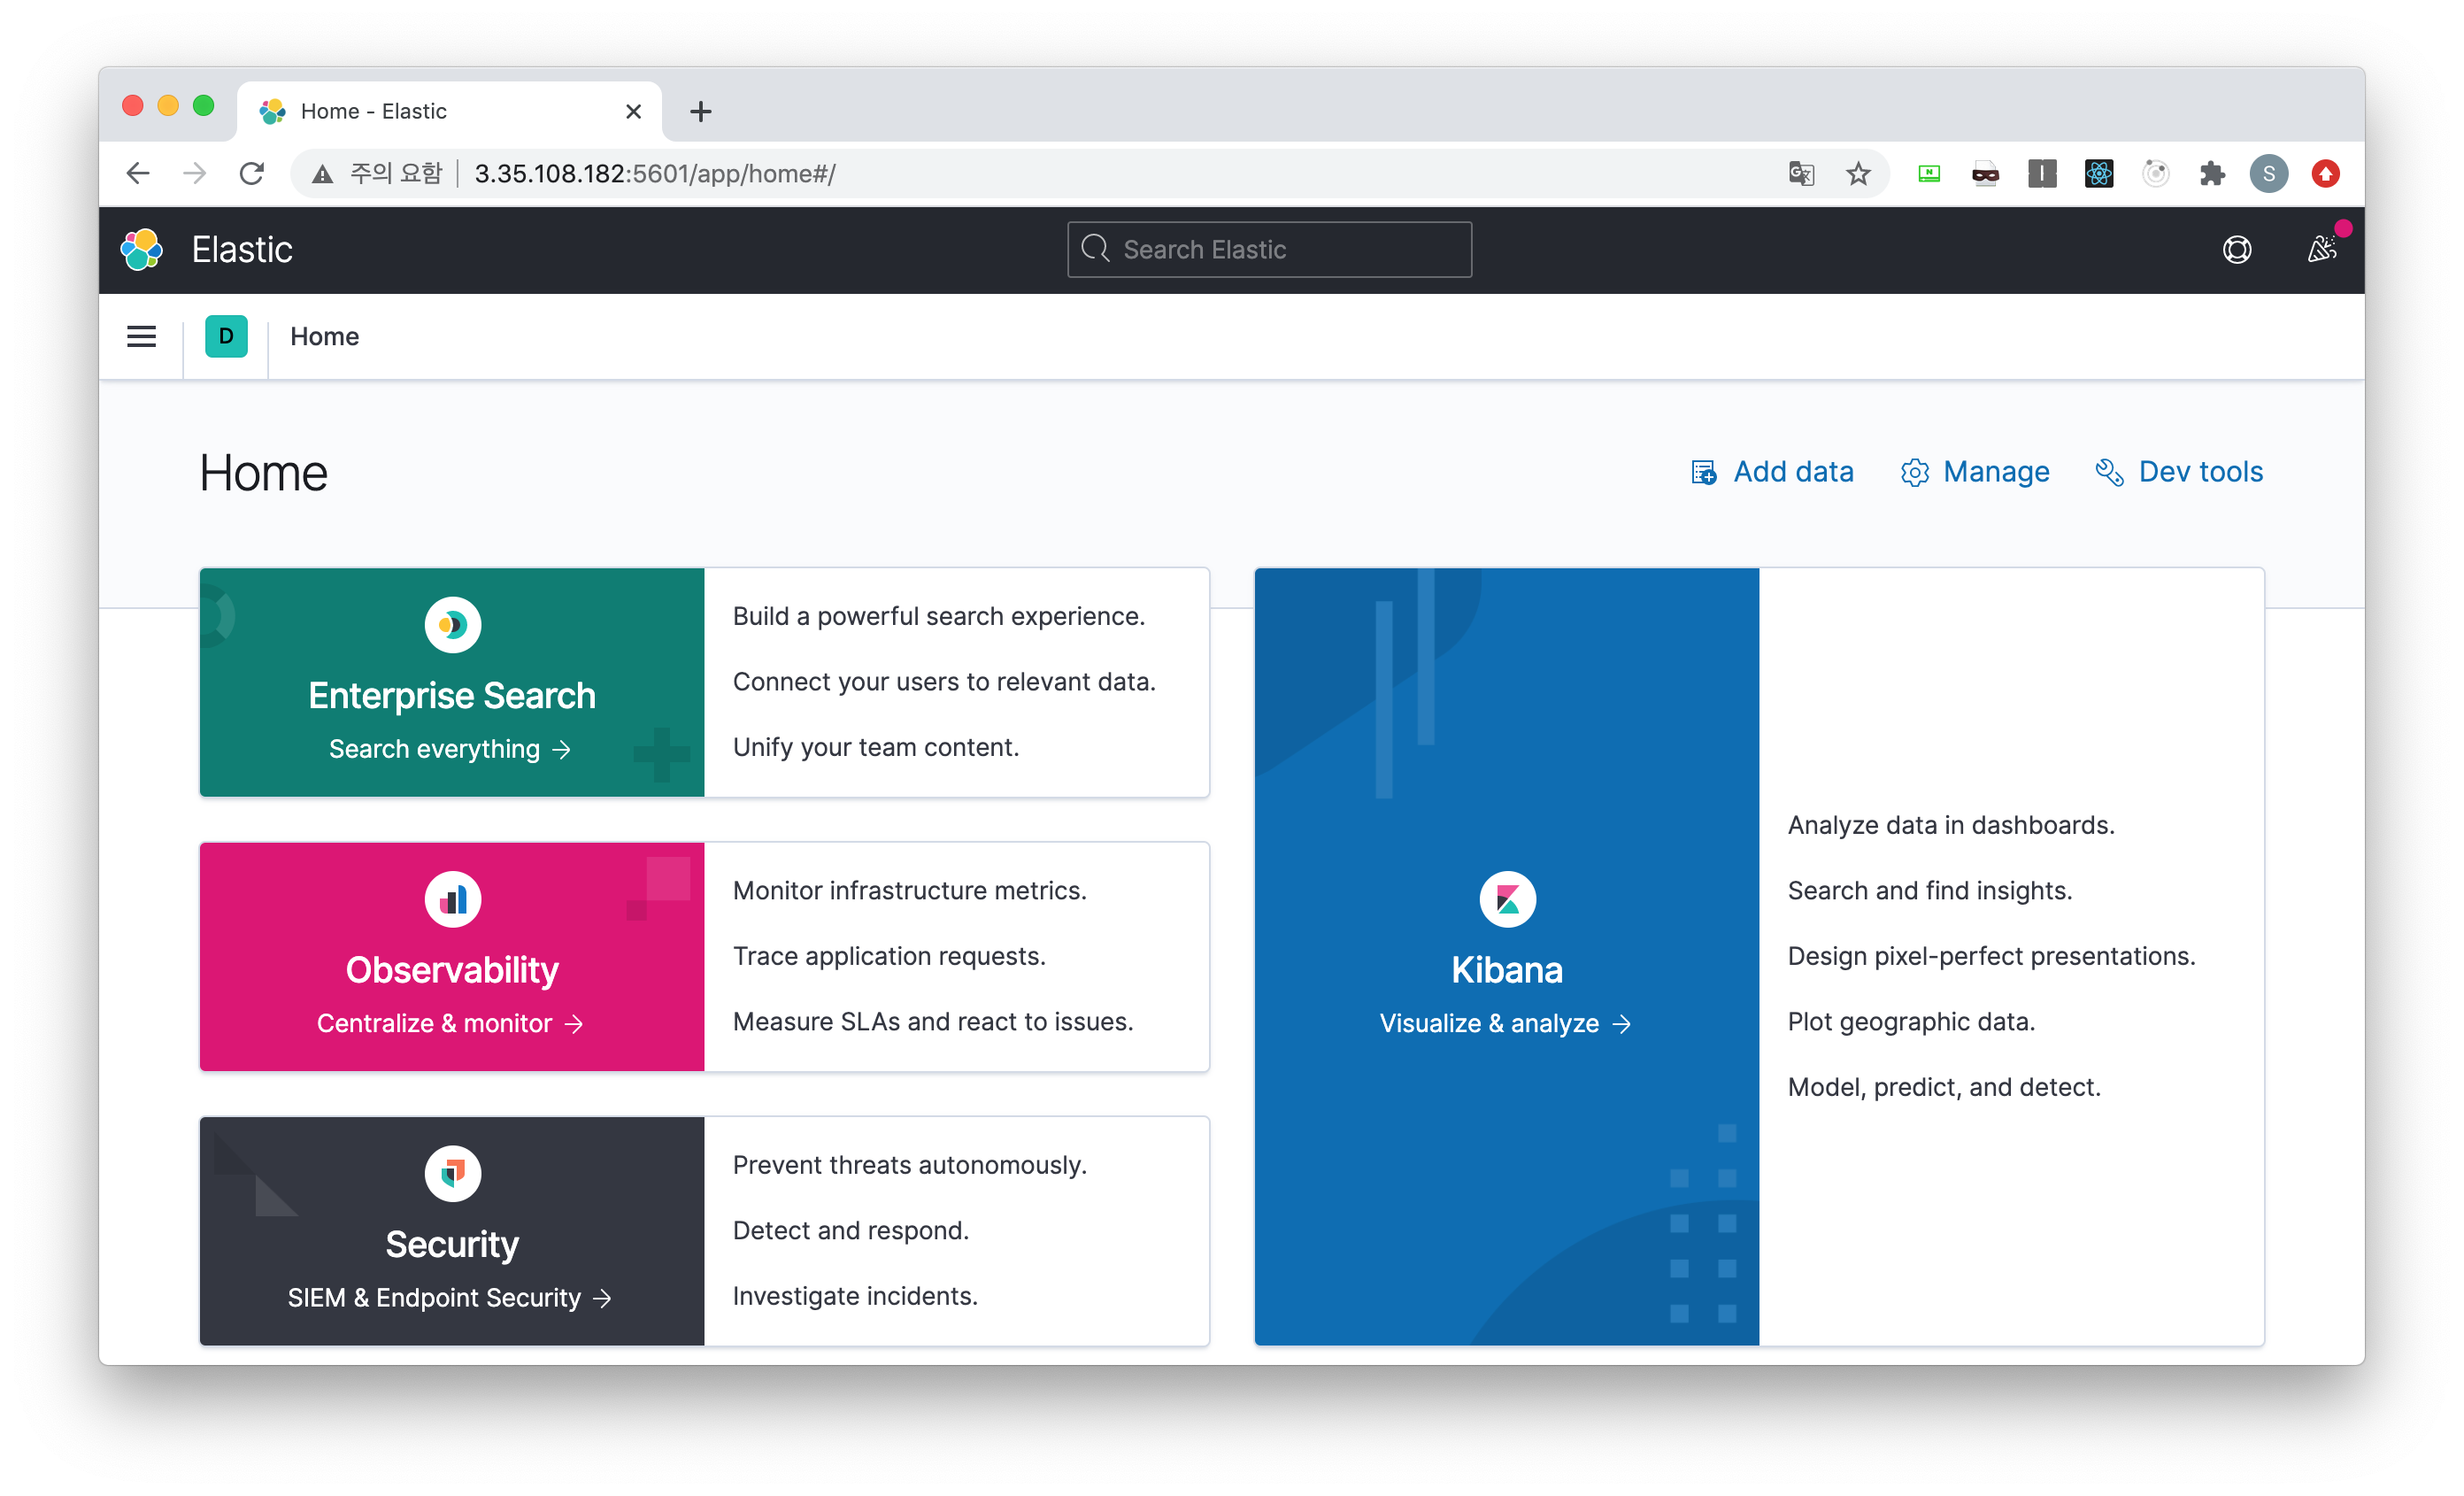Click the Enterprise Search round logo
This screenshot has width=2464, height=1496.
pyautogui.click(x=453, y=625)
